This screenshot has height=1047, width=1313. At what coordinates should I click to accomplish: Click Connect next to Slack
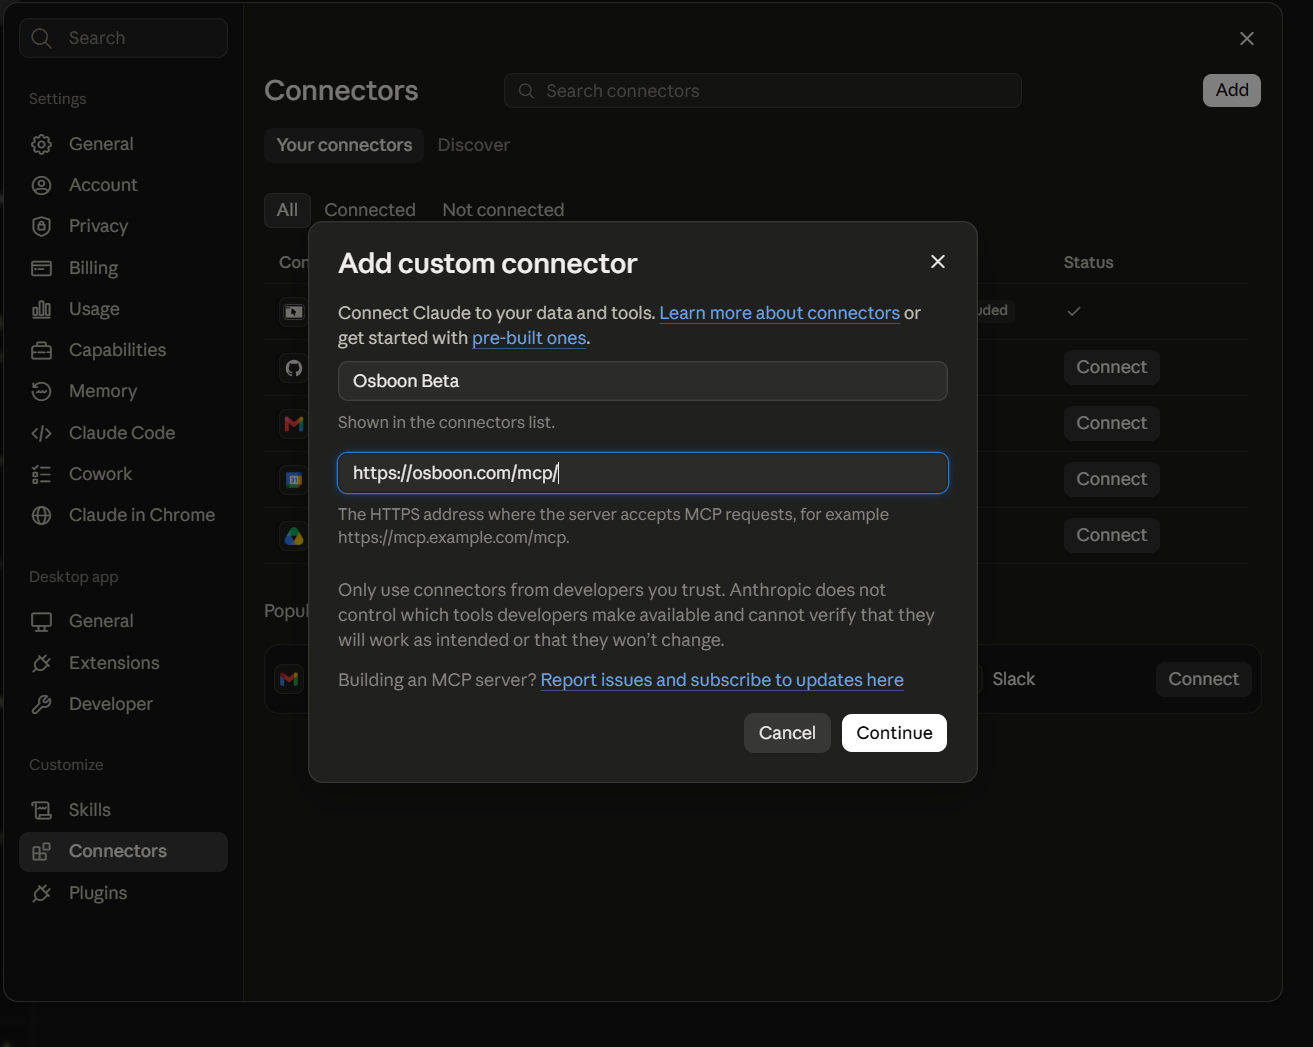coord(1203,679)
